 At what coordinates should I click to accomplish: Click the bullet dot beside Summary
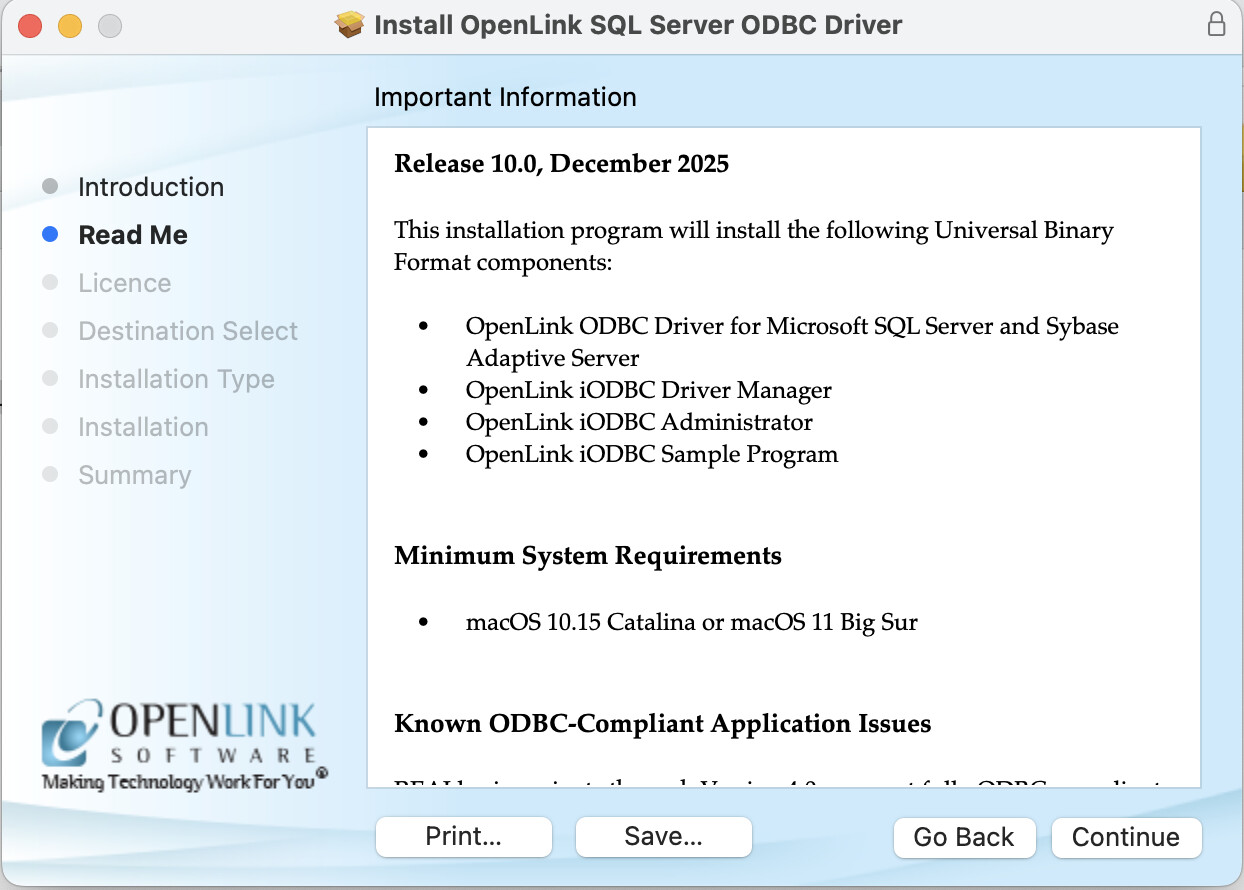pyautogui.click(x=50, y=475)
